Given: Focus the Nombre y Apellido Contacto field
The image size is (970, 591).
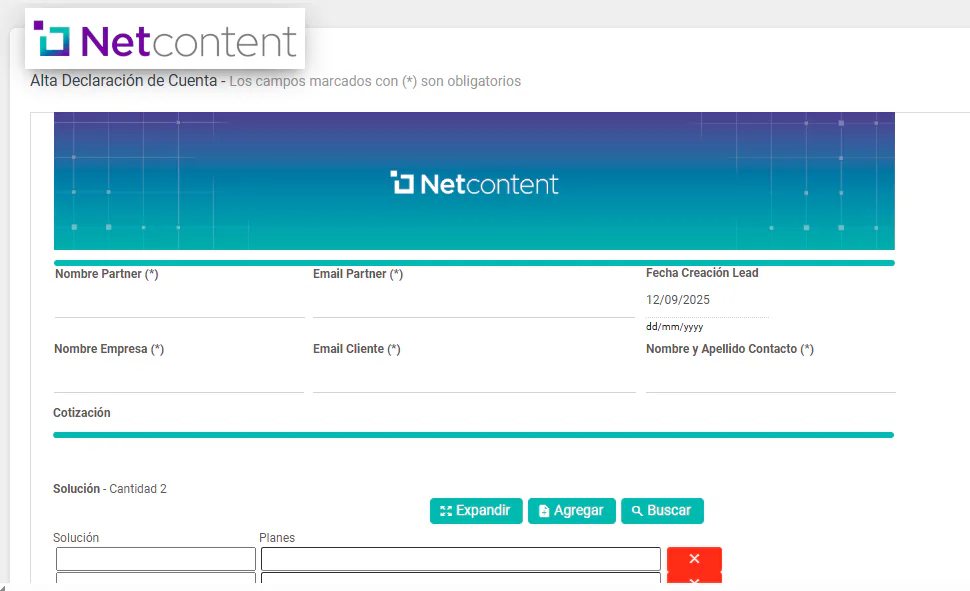Looking at the screenshot, I should point(771,377).
